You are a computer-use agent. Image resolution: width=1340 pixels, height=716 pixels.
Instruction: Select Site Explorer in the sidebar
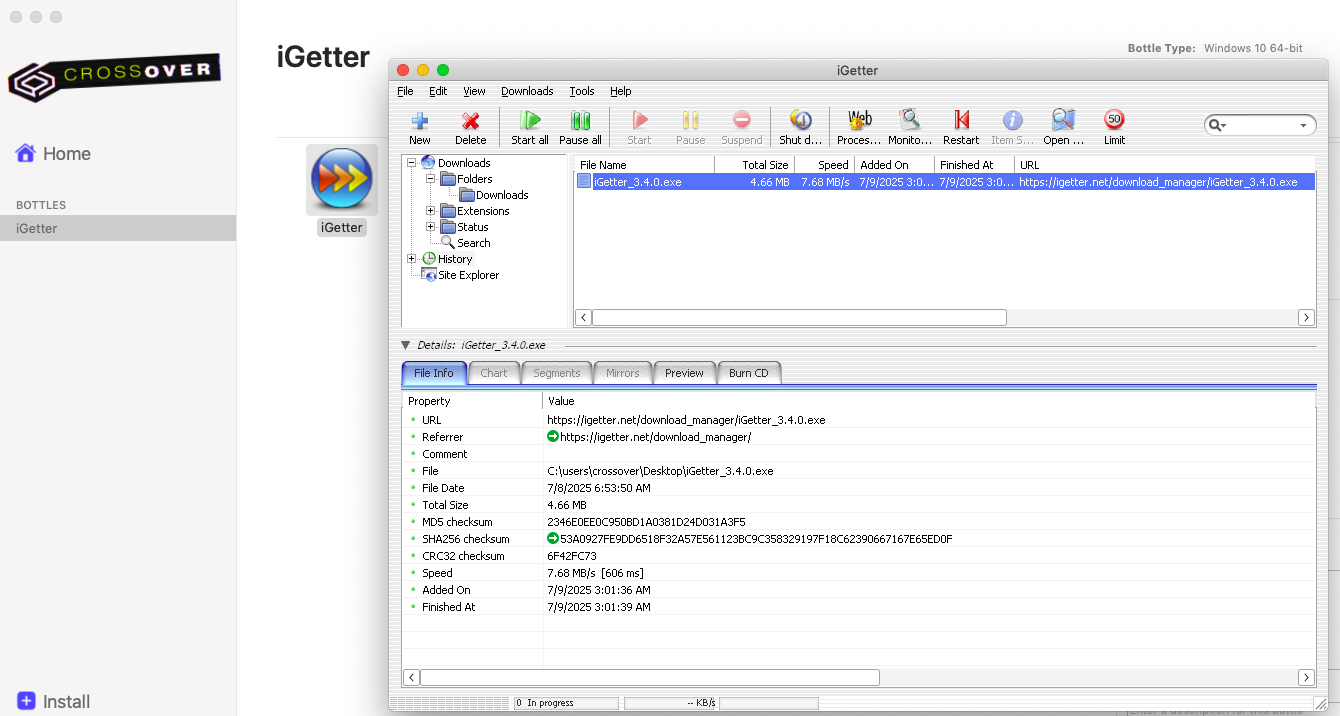[x=465, y=275]
